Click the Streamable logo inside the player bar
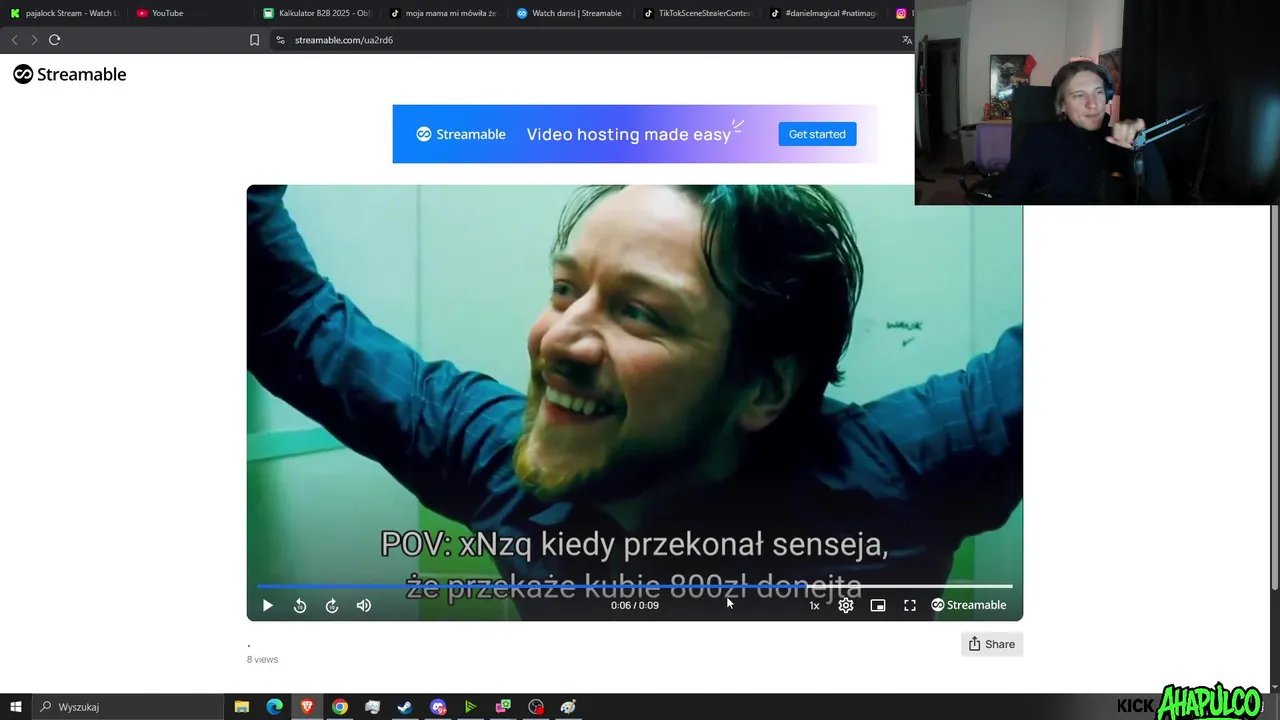 (x=968, y=605)
